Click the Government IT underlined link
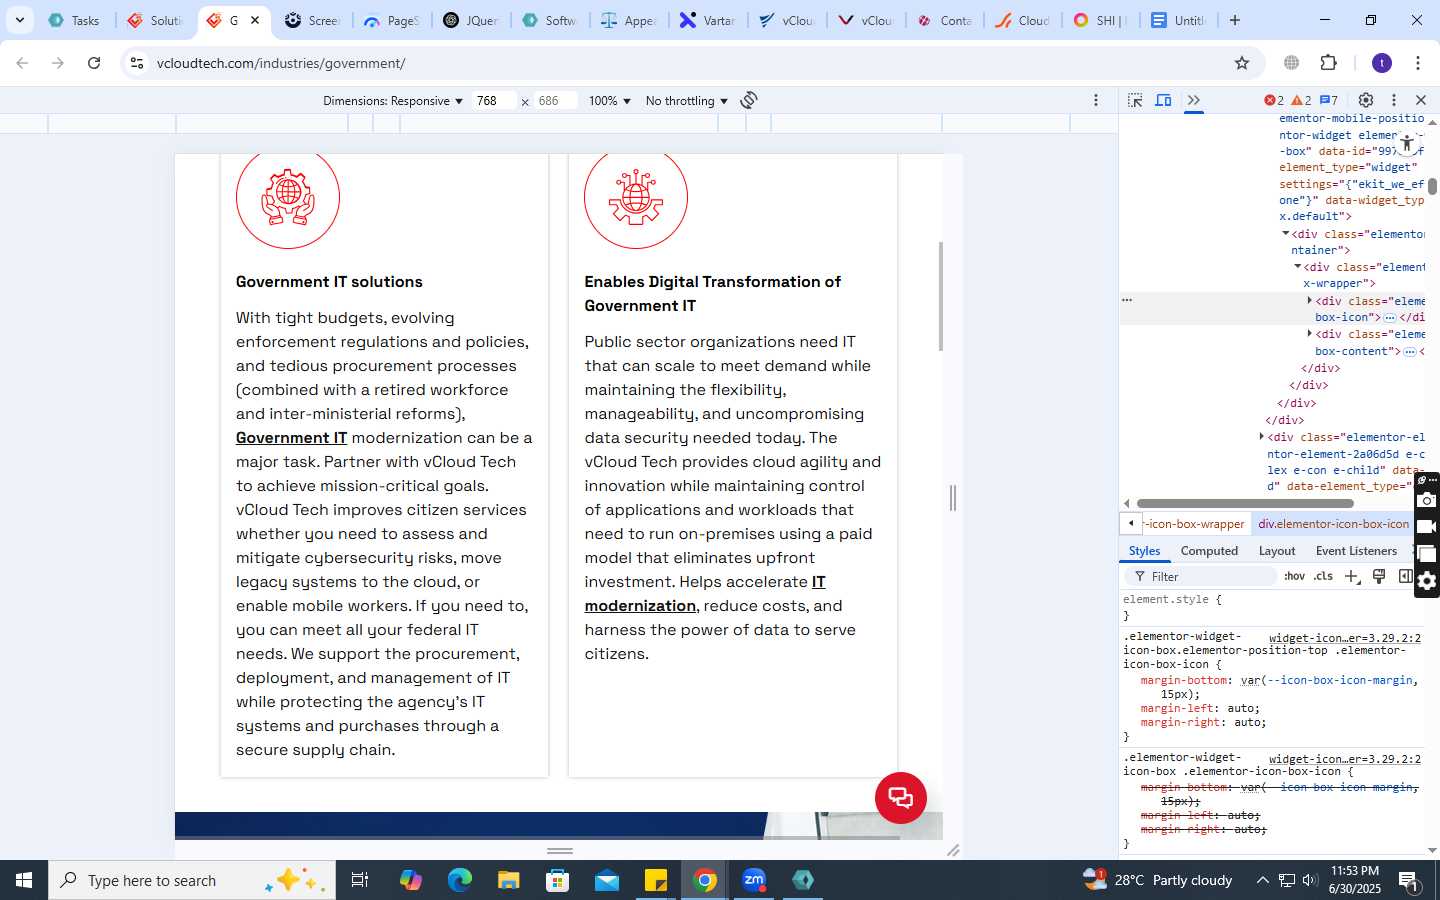Image resolution: width=1440 pixels, height=900 pixels. click(x=291, y=438)
